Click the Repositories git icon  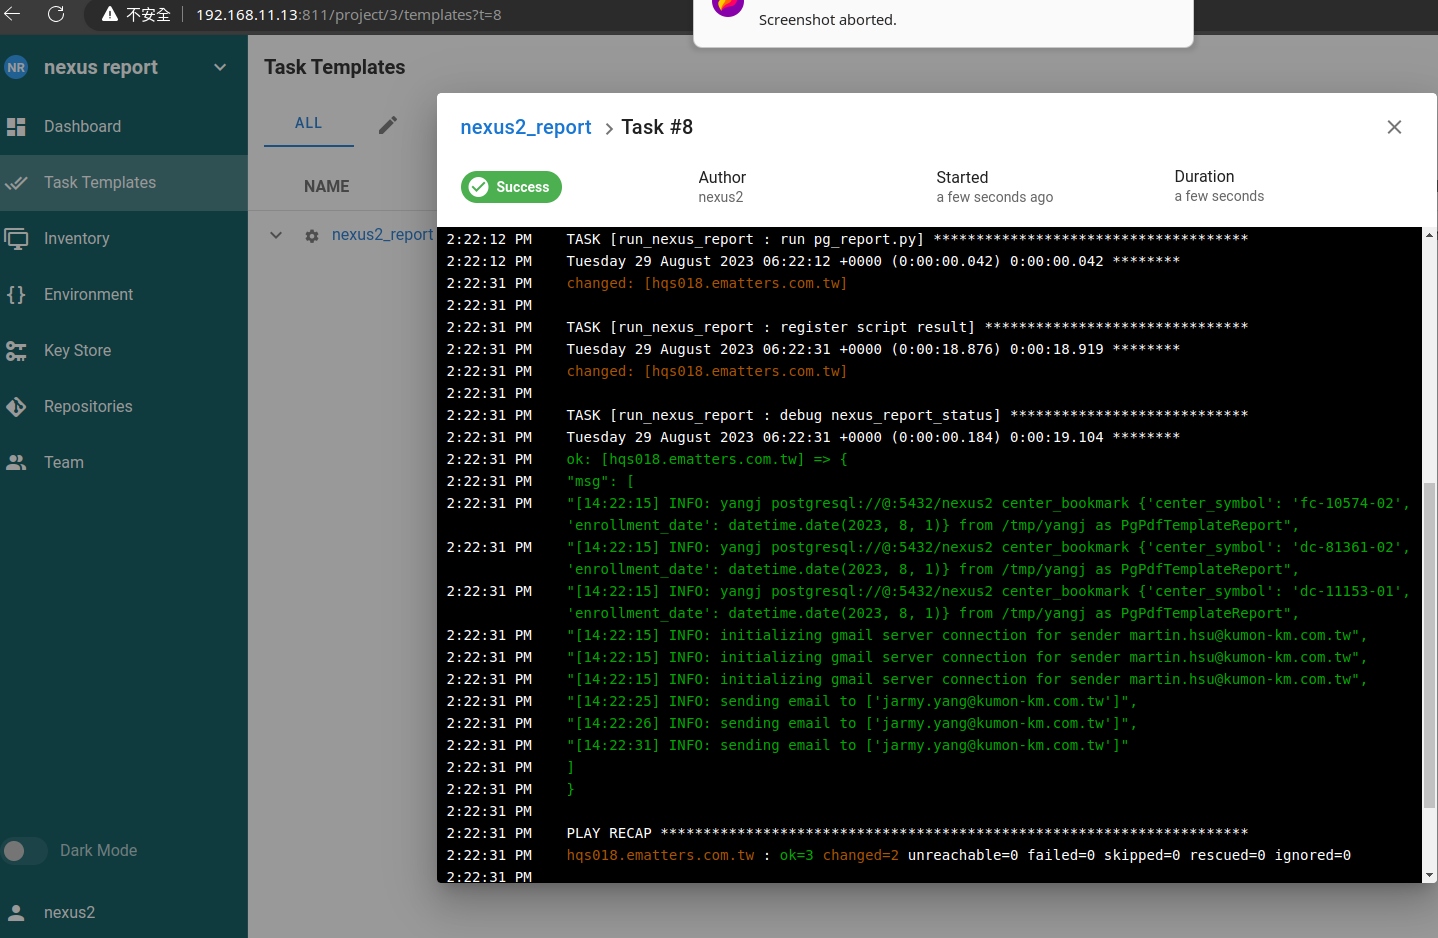(16, 407)
